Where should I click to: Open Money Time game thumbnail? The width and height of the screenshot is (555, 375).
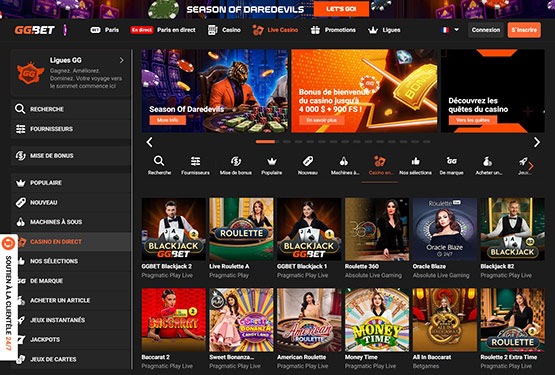pyautogui.click(x=377, y=320)
